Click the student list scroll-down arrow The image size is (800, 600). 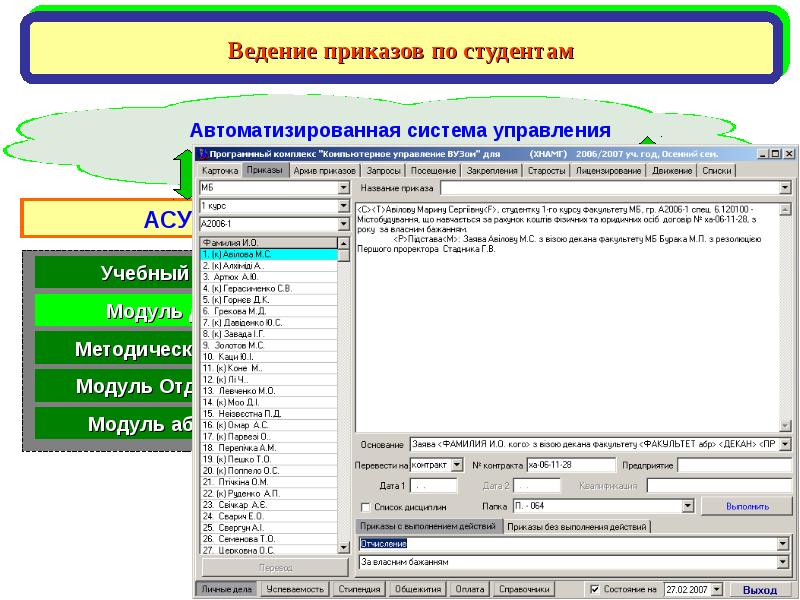[x=344, y=548]
